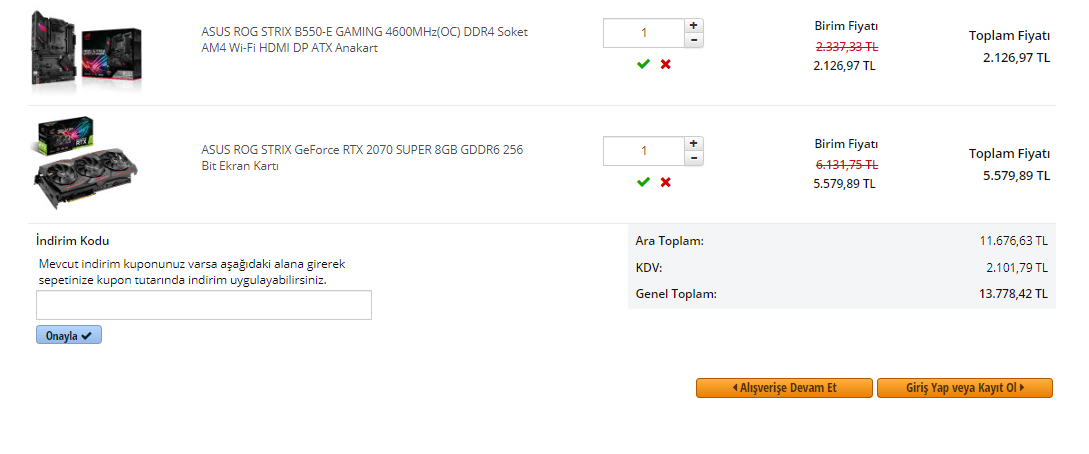Open ASUS ROG STRIX B550-E product link
The height and width of the screenshot is (454, 1089).
364,40
